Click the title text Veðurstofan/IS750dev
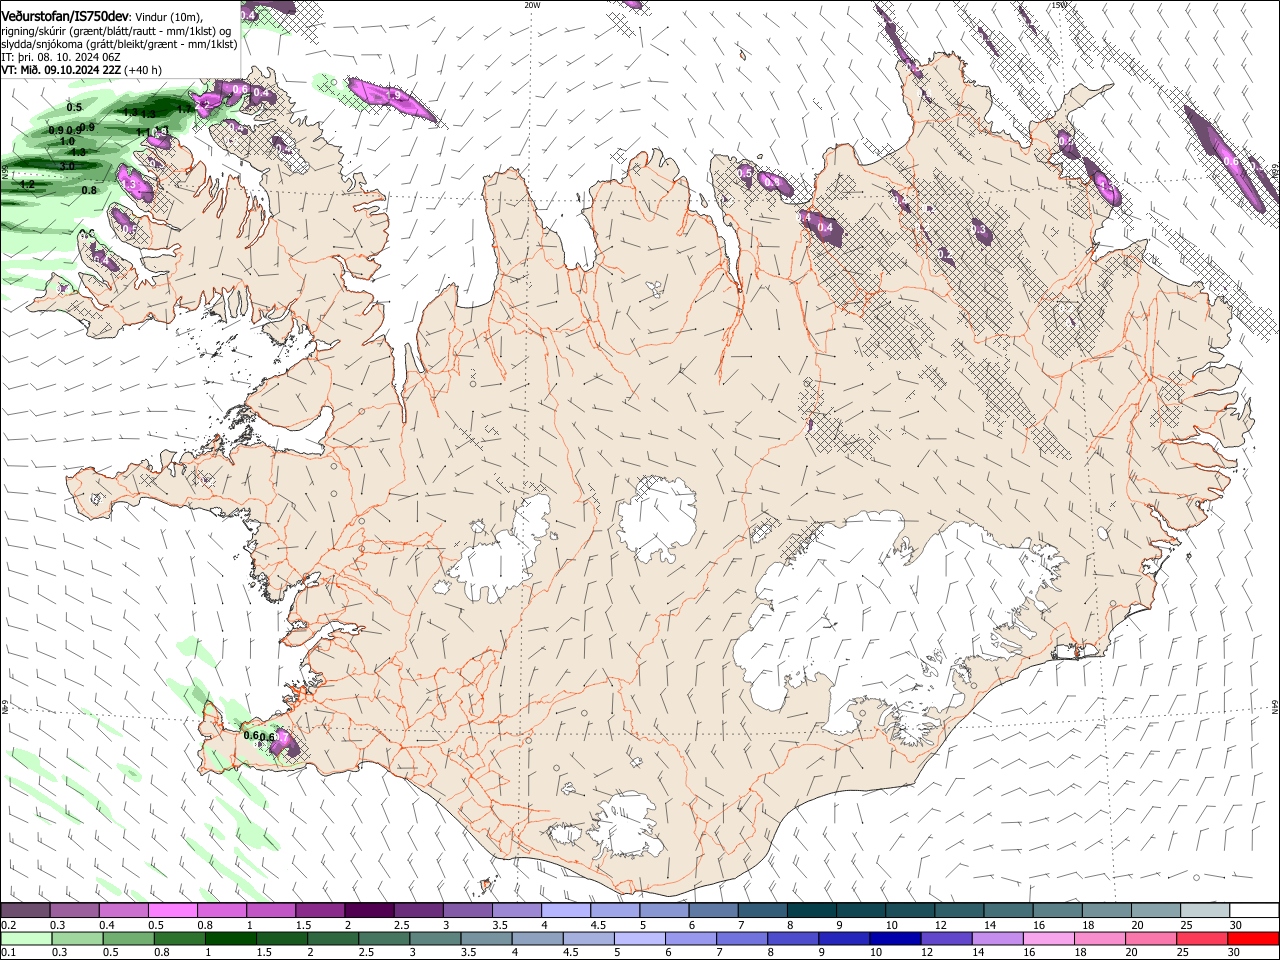The width and height of the screenshot is (1280, 960). [x=65, y=16]
